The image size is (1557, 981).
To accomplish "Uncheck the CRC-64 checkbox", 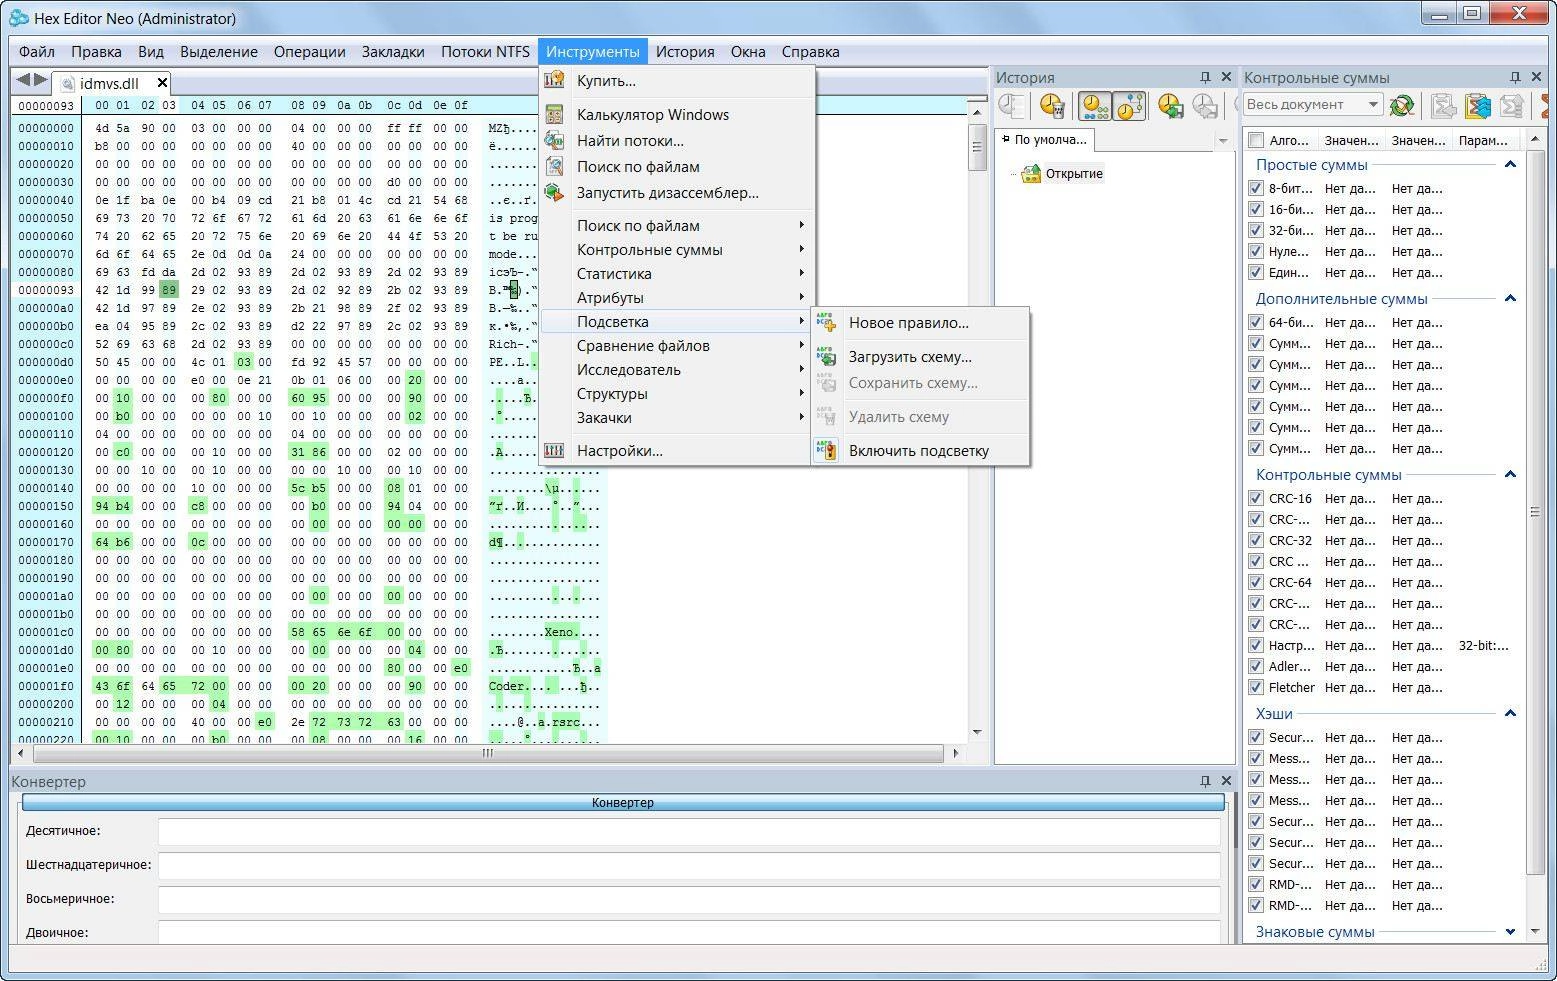I will coord(1256,582).
